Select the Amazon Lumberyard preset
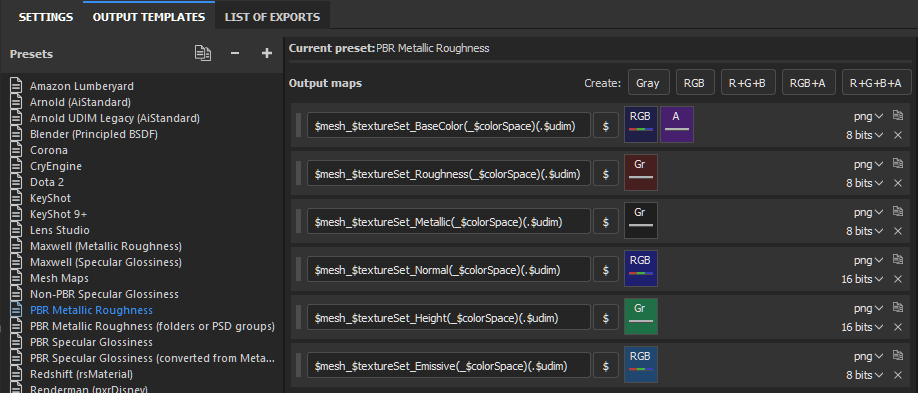The width and height of the screenshot is (918, 393). point(82,86)
